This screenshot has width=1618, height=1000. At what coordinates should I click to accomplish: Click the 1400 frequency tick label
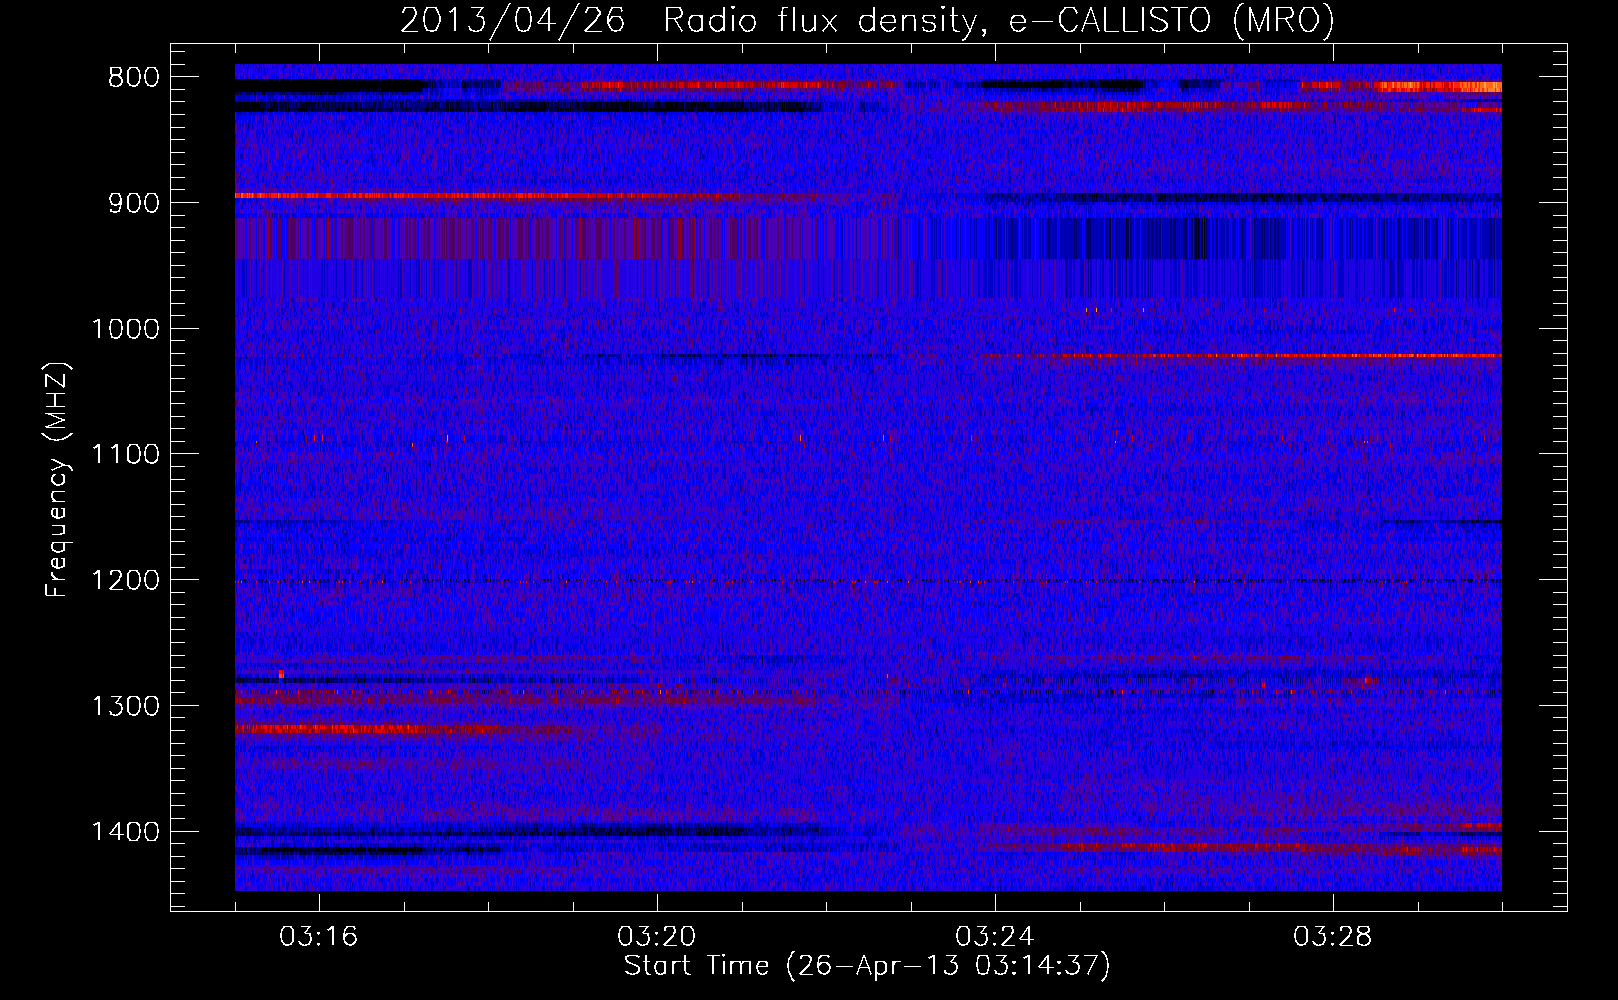coord(126,832)
